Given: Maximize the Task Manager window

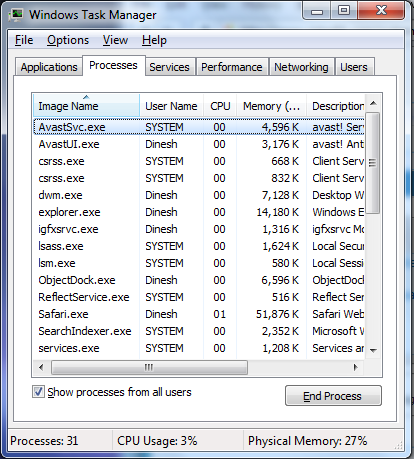Looking at the screenshot, I should (x=344, y=11).
